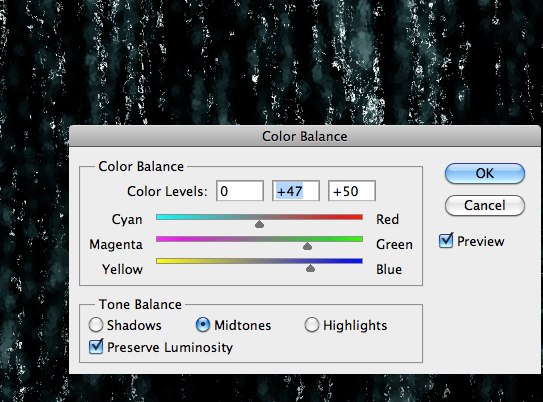
Task: Click the Color Levels label
Action: [x=167, y=191]
